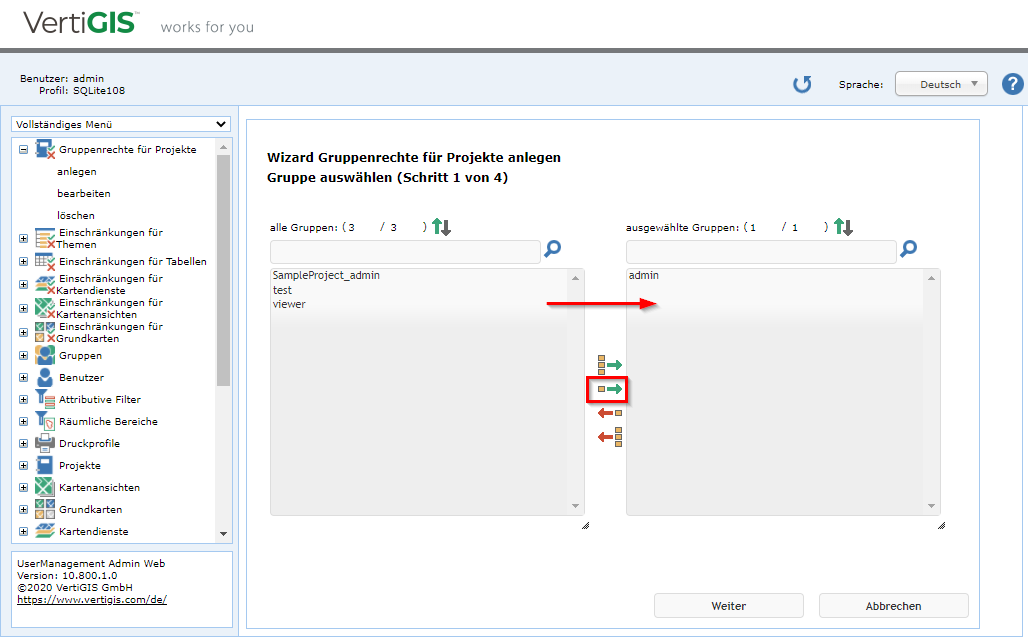Click the refresh arrow icon near Sprache
1028x637 pixels.
tap(802, 84)
